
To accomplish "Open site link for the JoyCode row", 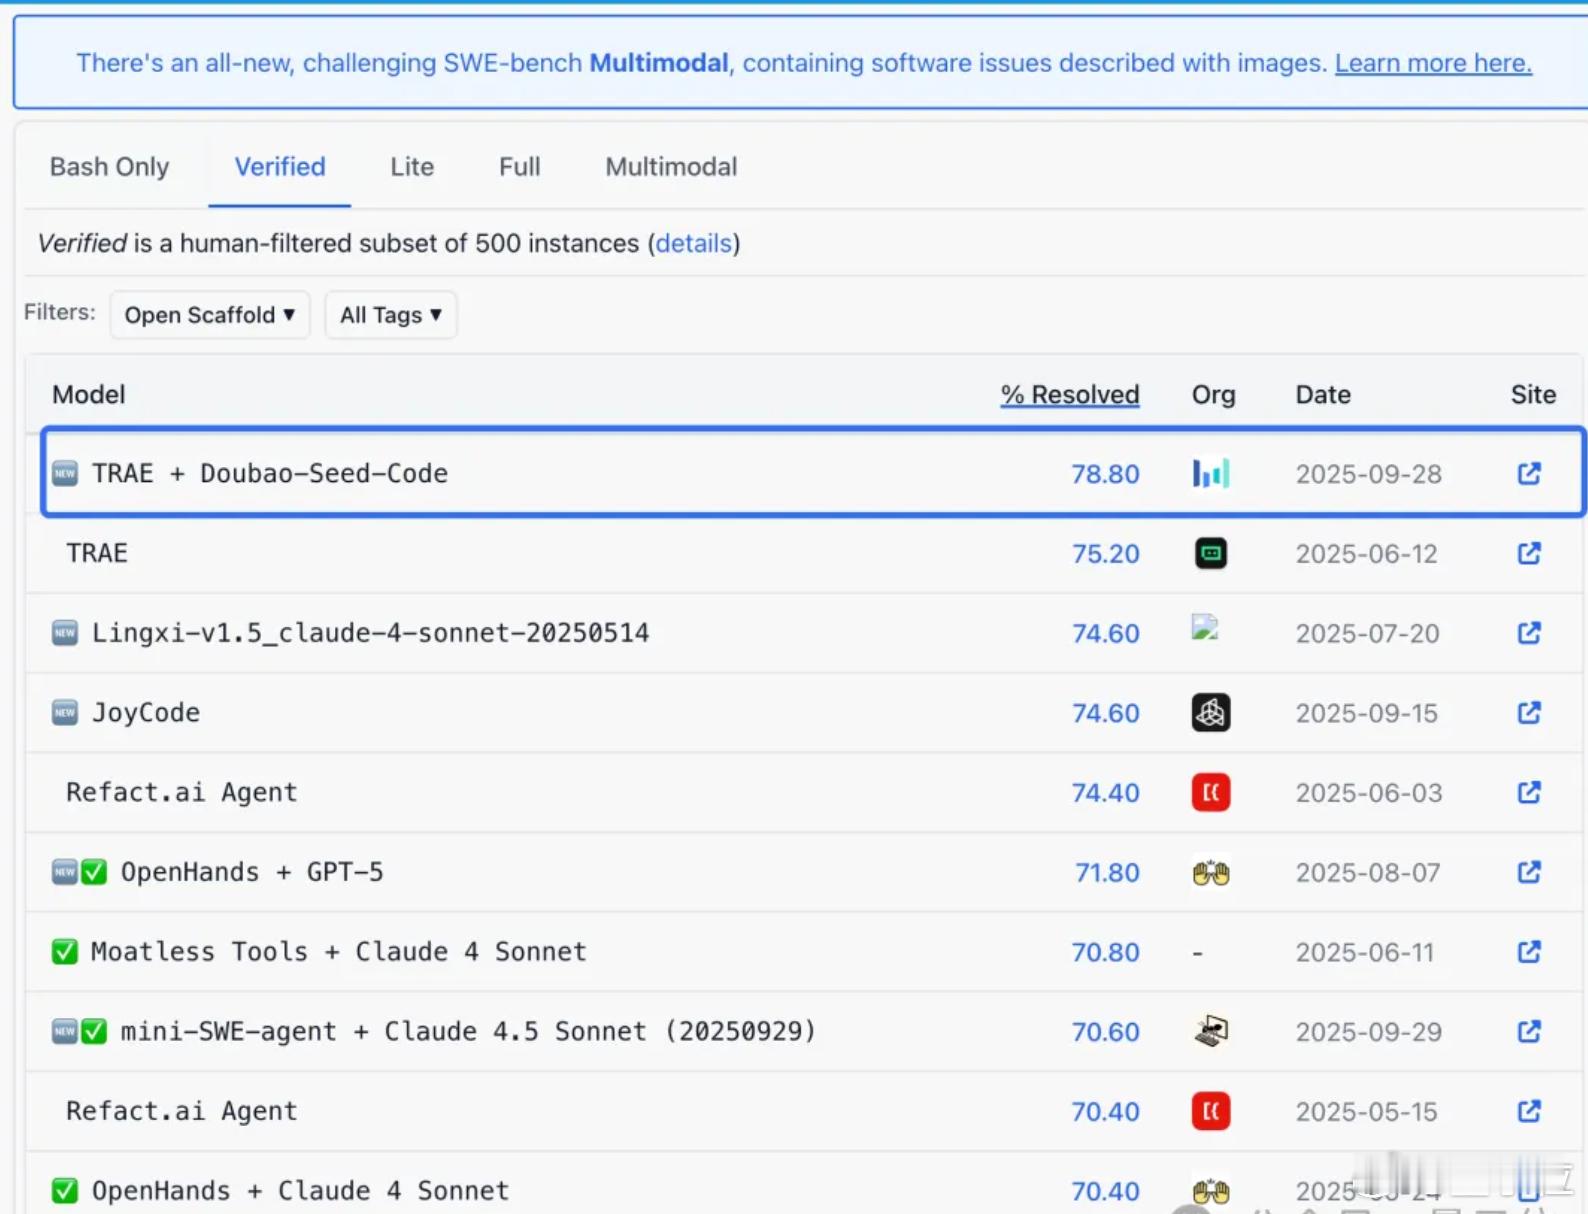I will coord(1529,712).
